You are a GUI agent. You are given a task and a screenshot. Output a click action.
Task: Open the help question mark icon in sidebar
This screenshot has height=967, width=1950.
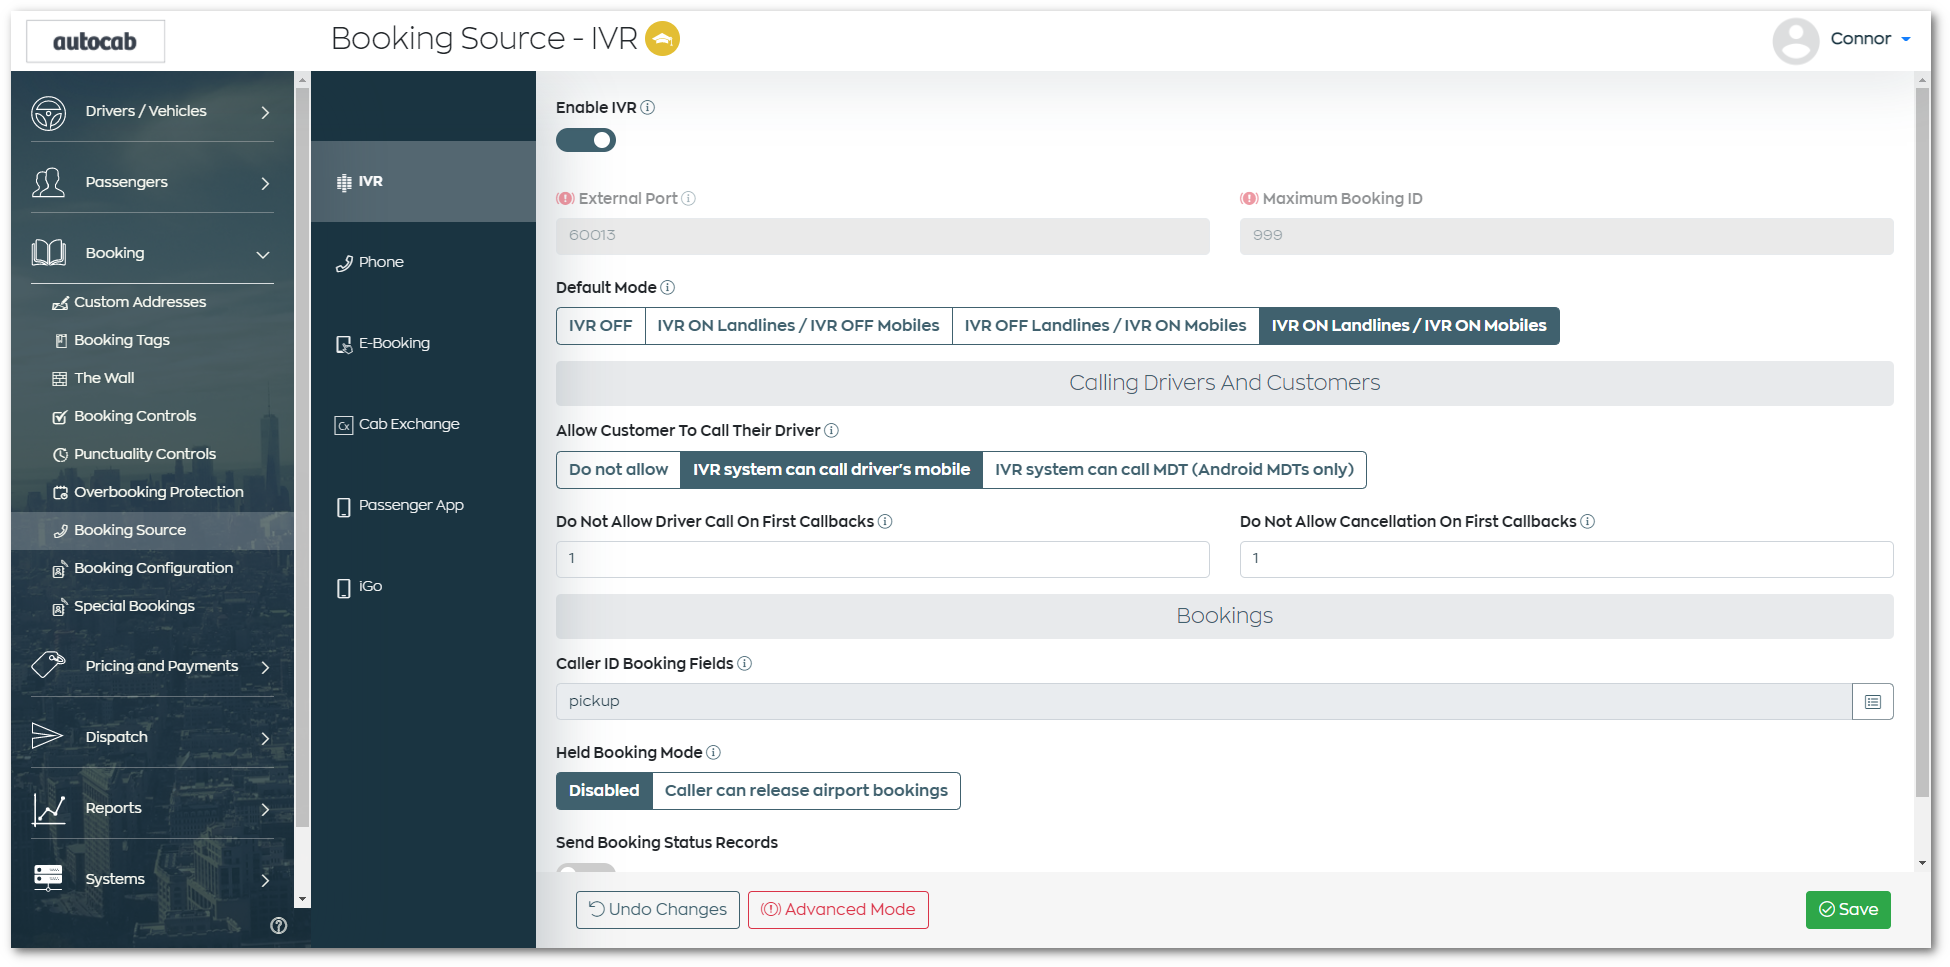coord(279,925)
